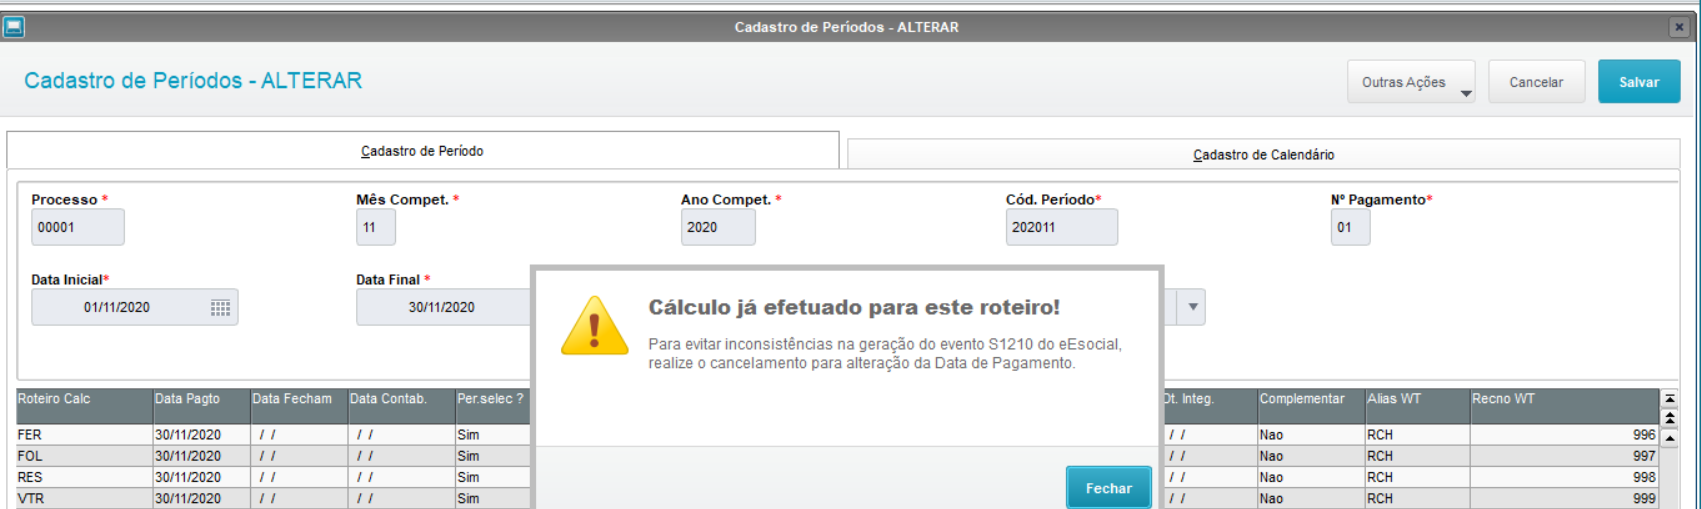Screen dimensions: 1701x509
Task: Click the Data Fecham column header
Action: pyautogui.click(x=298, y=406)
